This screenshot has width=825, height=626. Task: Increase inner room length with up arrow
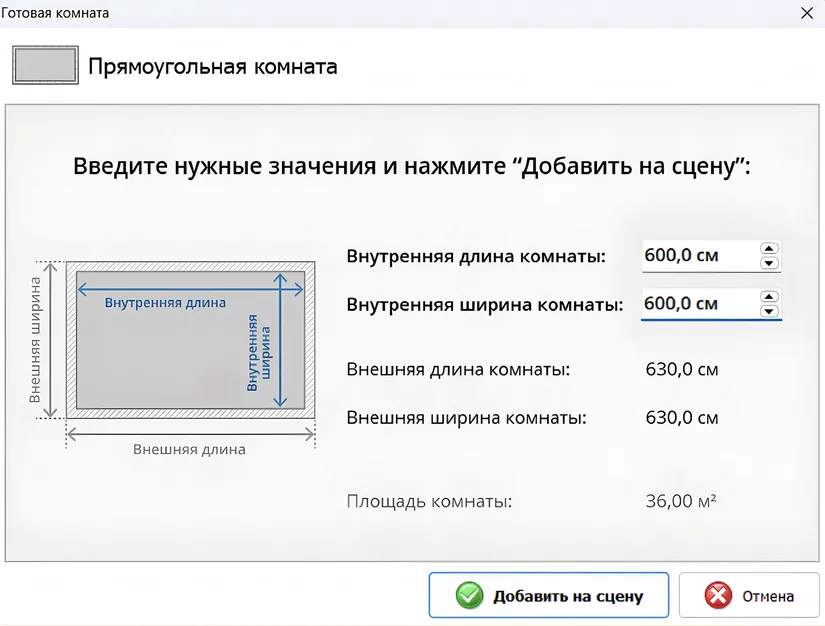(769, 248)
